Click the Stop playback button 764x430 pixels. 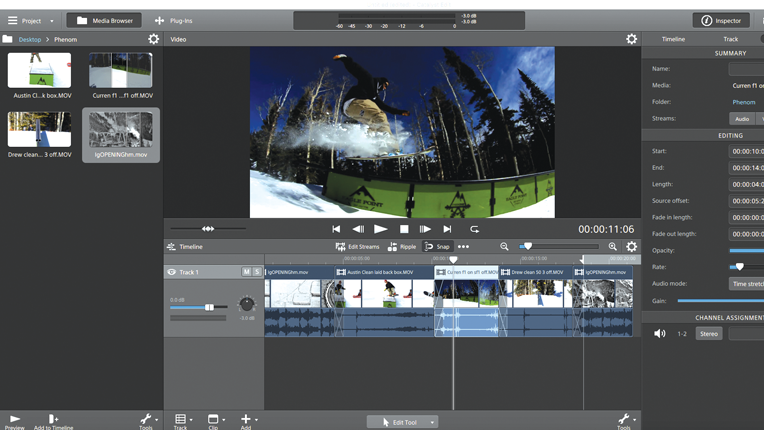pos(404,229)
